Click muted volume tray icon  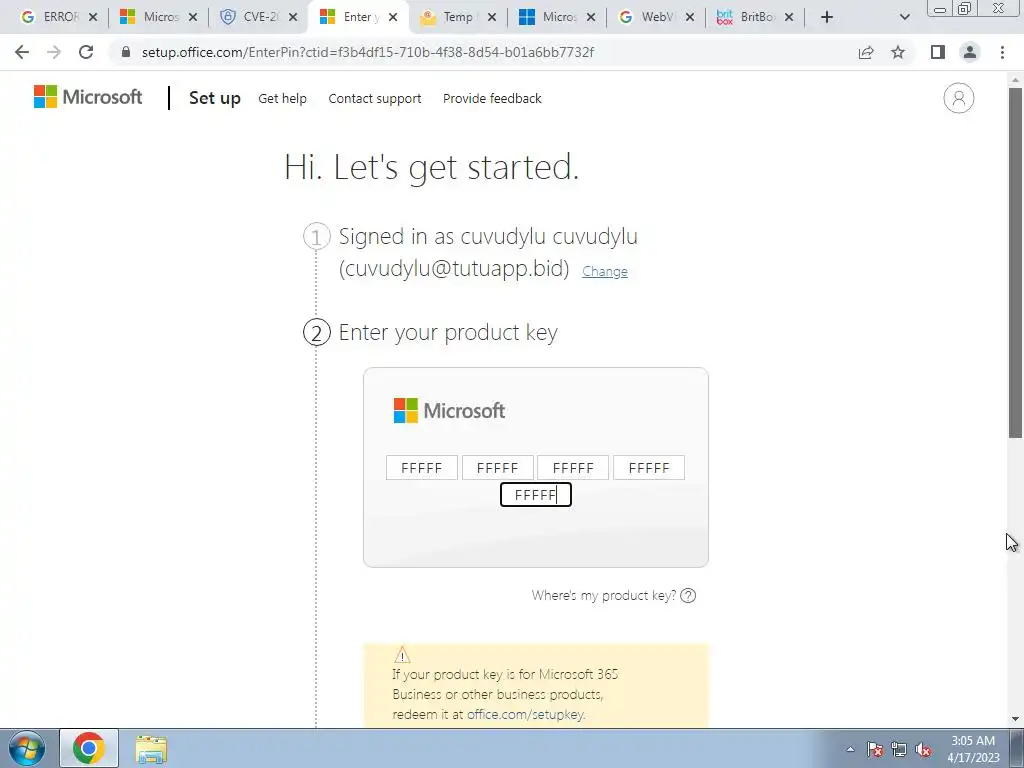pyautogui.click(x=923, y=749)
